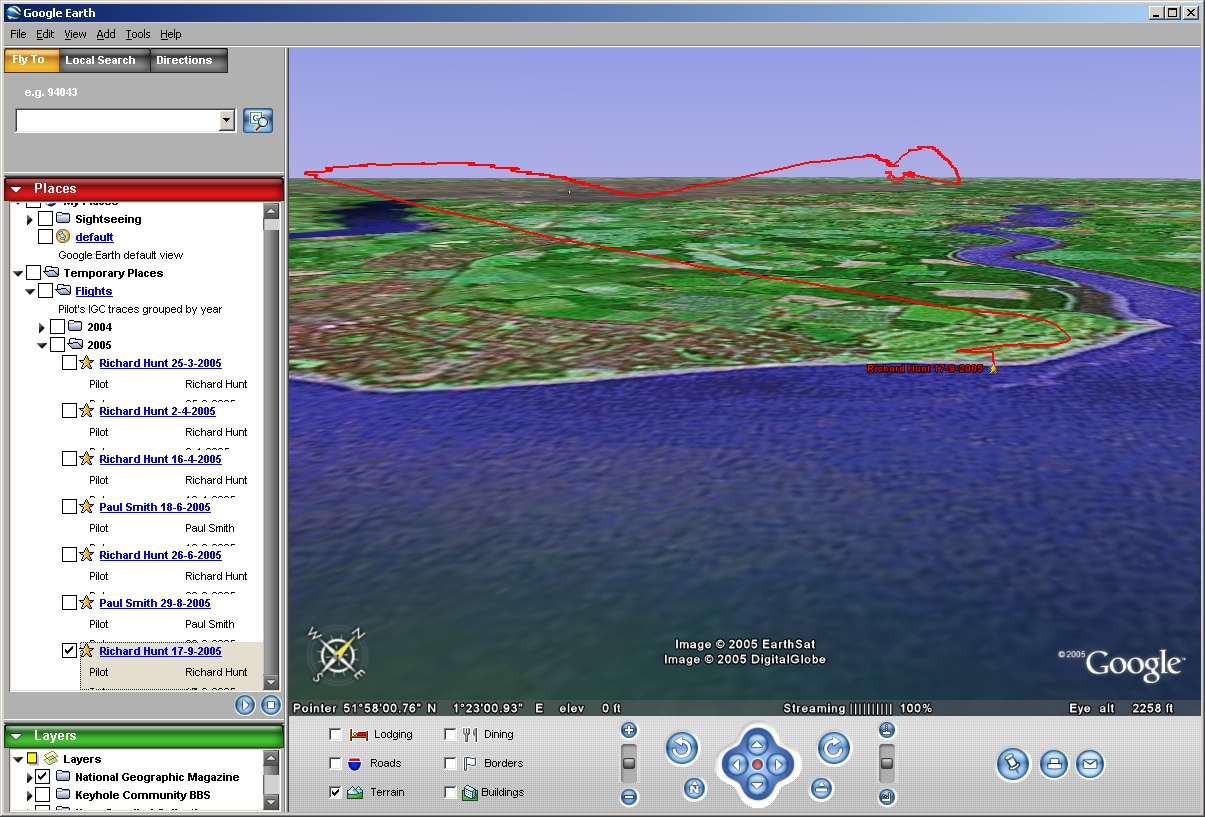Click the Richard Hunt 25-3-2005 link

point(160,363)
